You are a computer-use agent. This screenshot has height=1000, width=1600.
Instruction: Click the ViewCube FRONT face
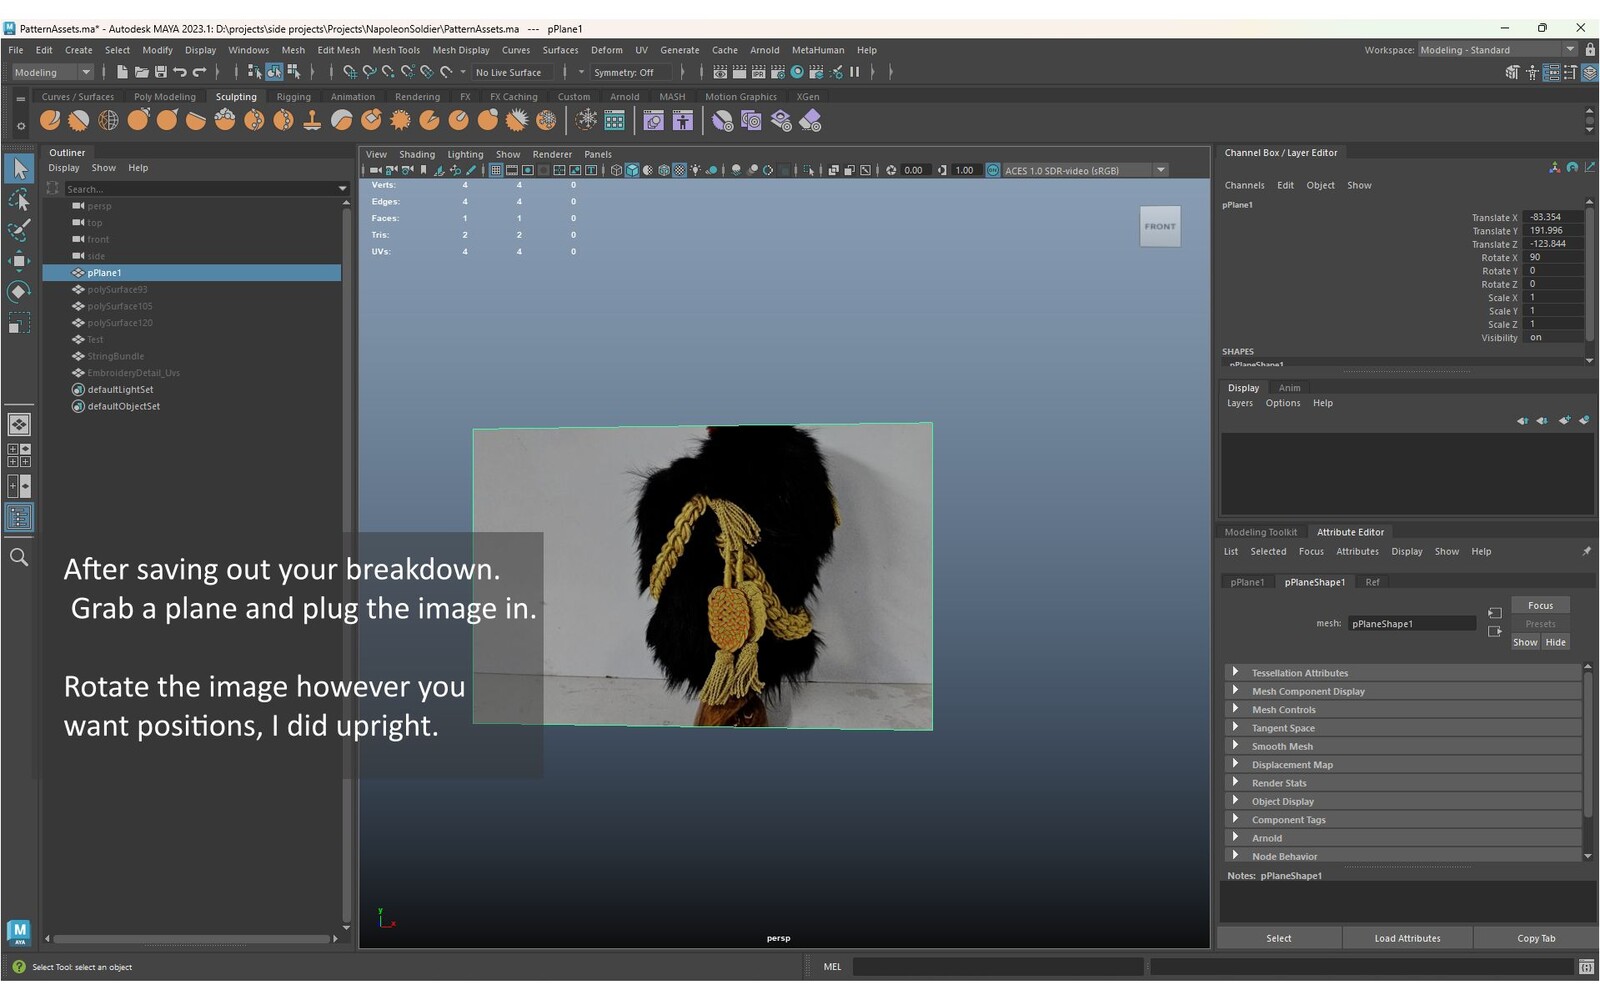1159,226
